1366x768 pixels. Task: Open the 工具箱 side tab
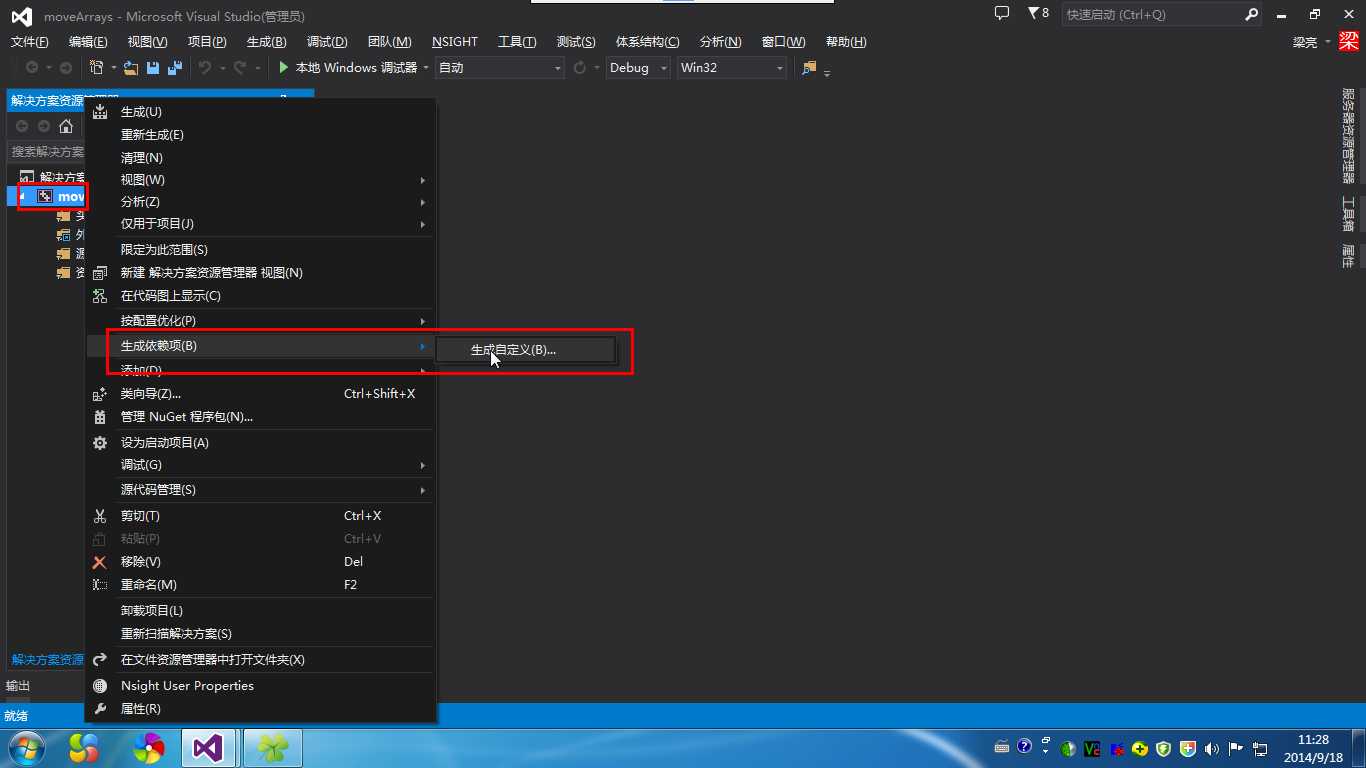pos(1348,214)
